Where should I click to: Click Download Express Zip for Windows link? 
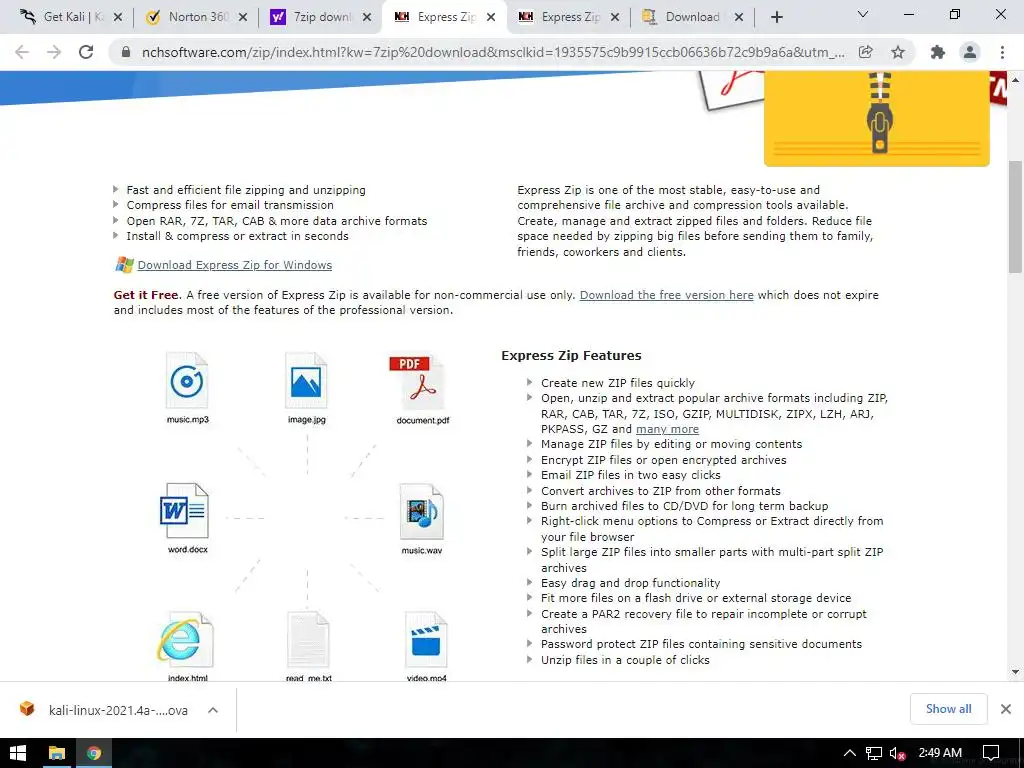[234, 265]
